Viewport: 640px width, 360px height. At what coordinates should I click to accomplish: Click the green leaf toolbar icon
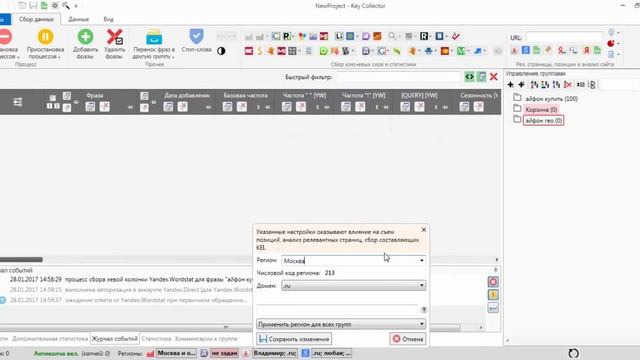[x=397, y=51]
